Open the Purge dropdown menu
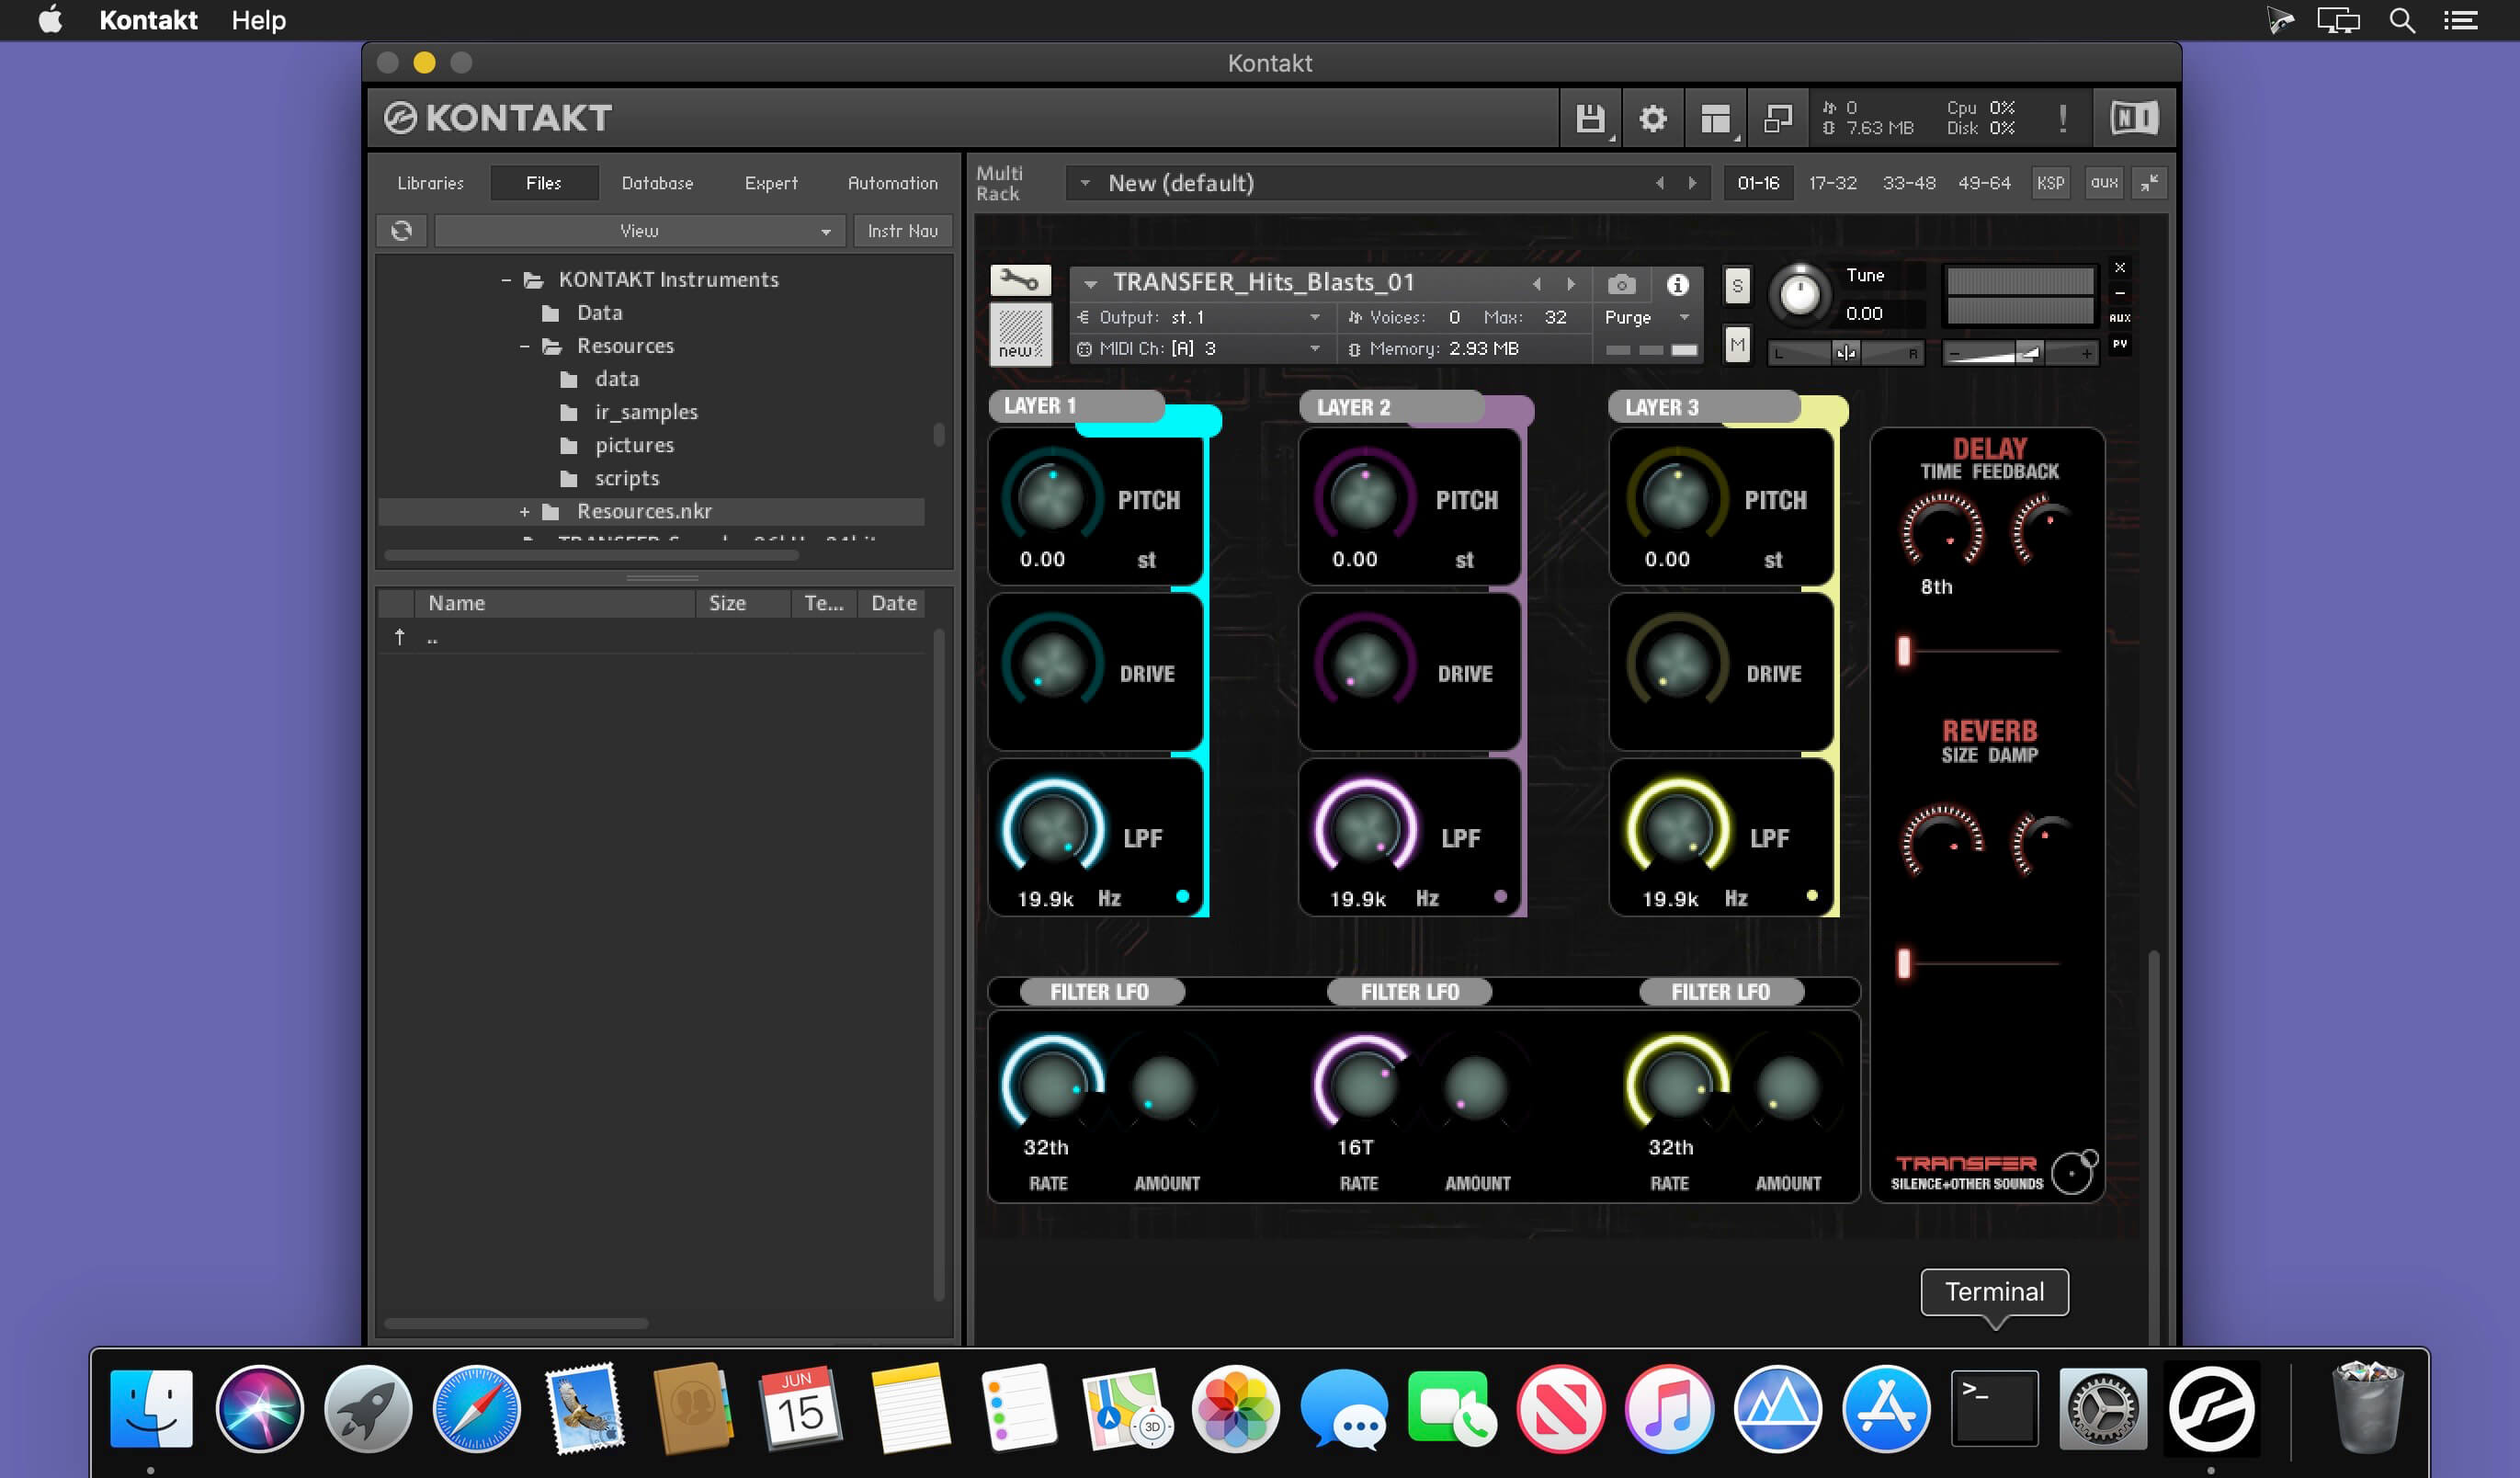 (x=1647, y=317)
